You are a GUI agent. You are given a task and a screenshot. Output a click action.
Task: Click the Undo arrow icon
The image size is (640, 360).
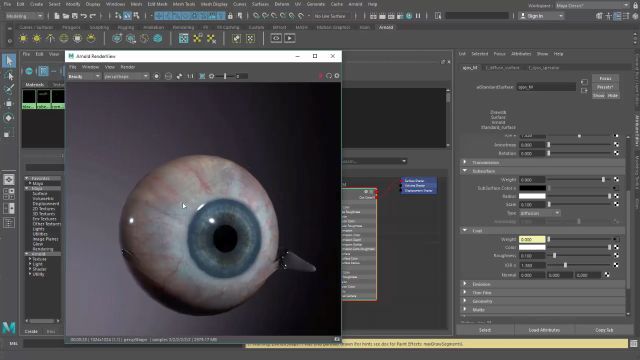(x=84, y=16)
